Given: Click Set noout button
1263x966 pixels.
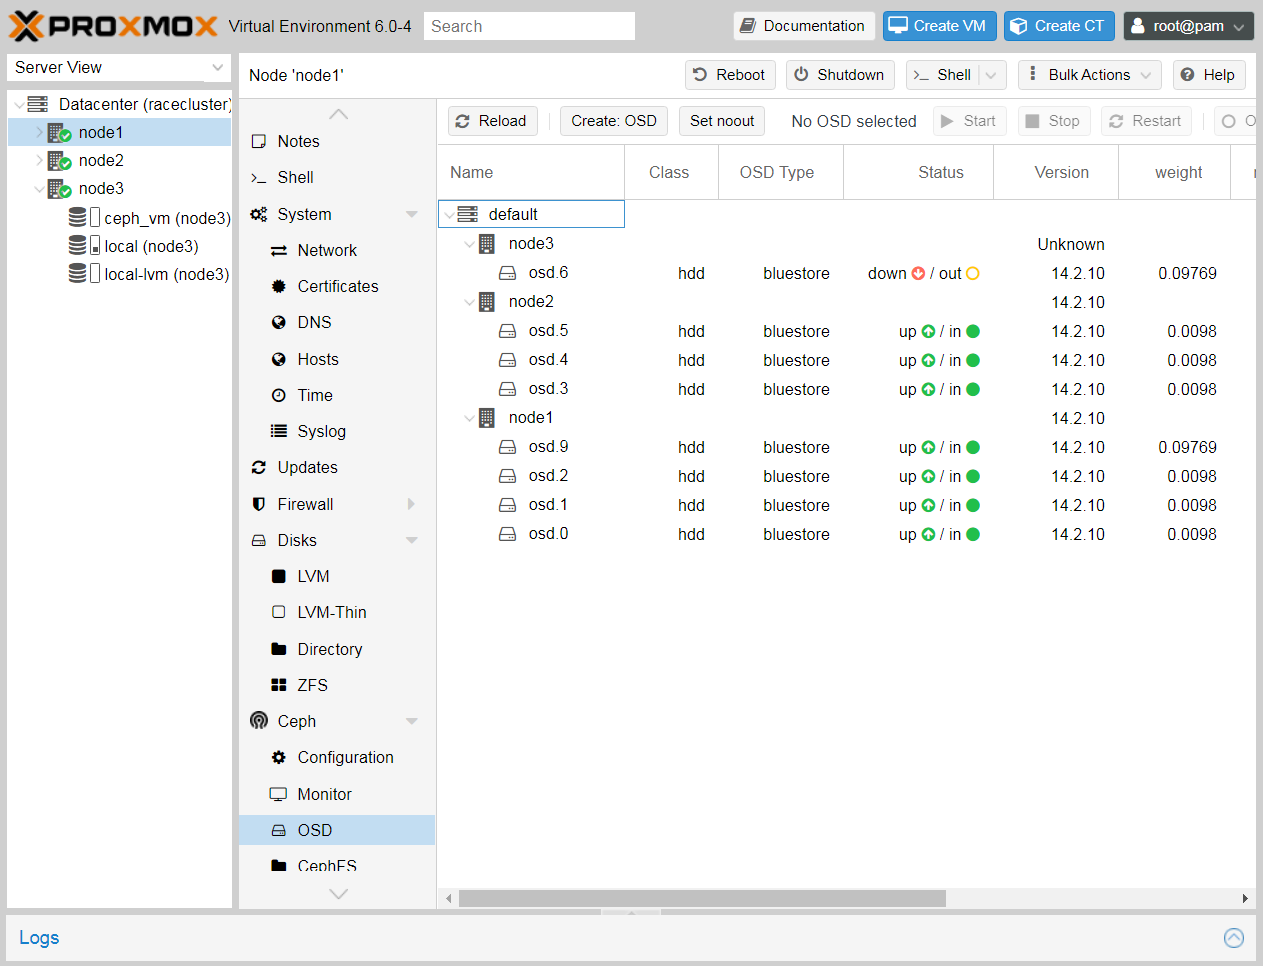Looking at the screenshot, I should click(x=722, y=121).
